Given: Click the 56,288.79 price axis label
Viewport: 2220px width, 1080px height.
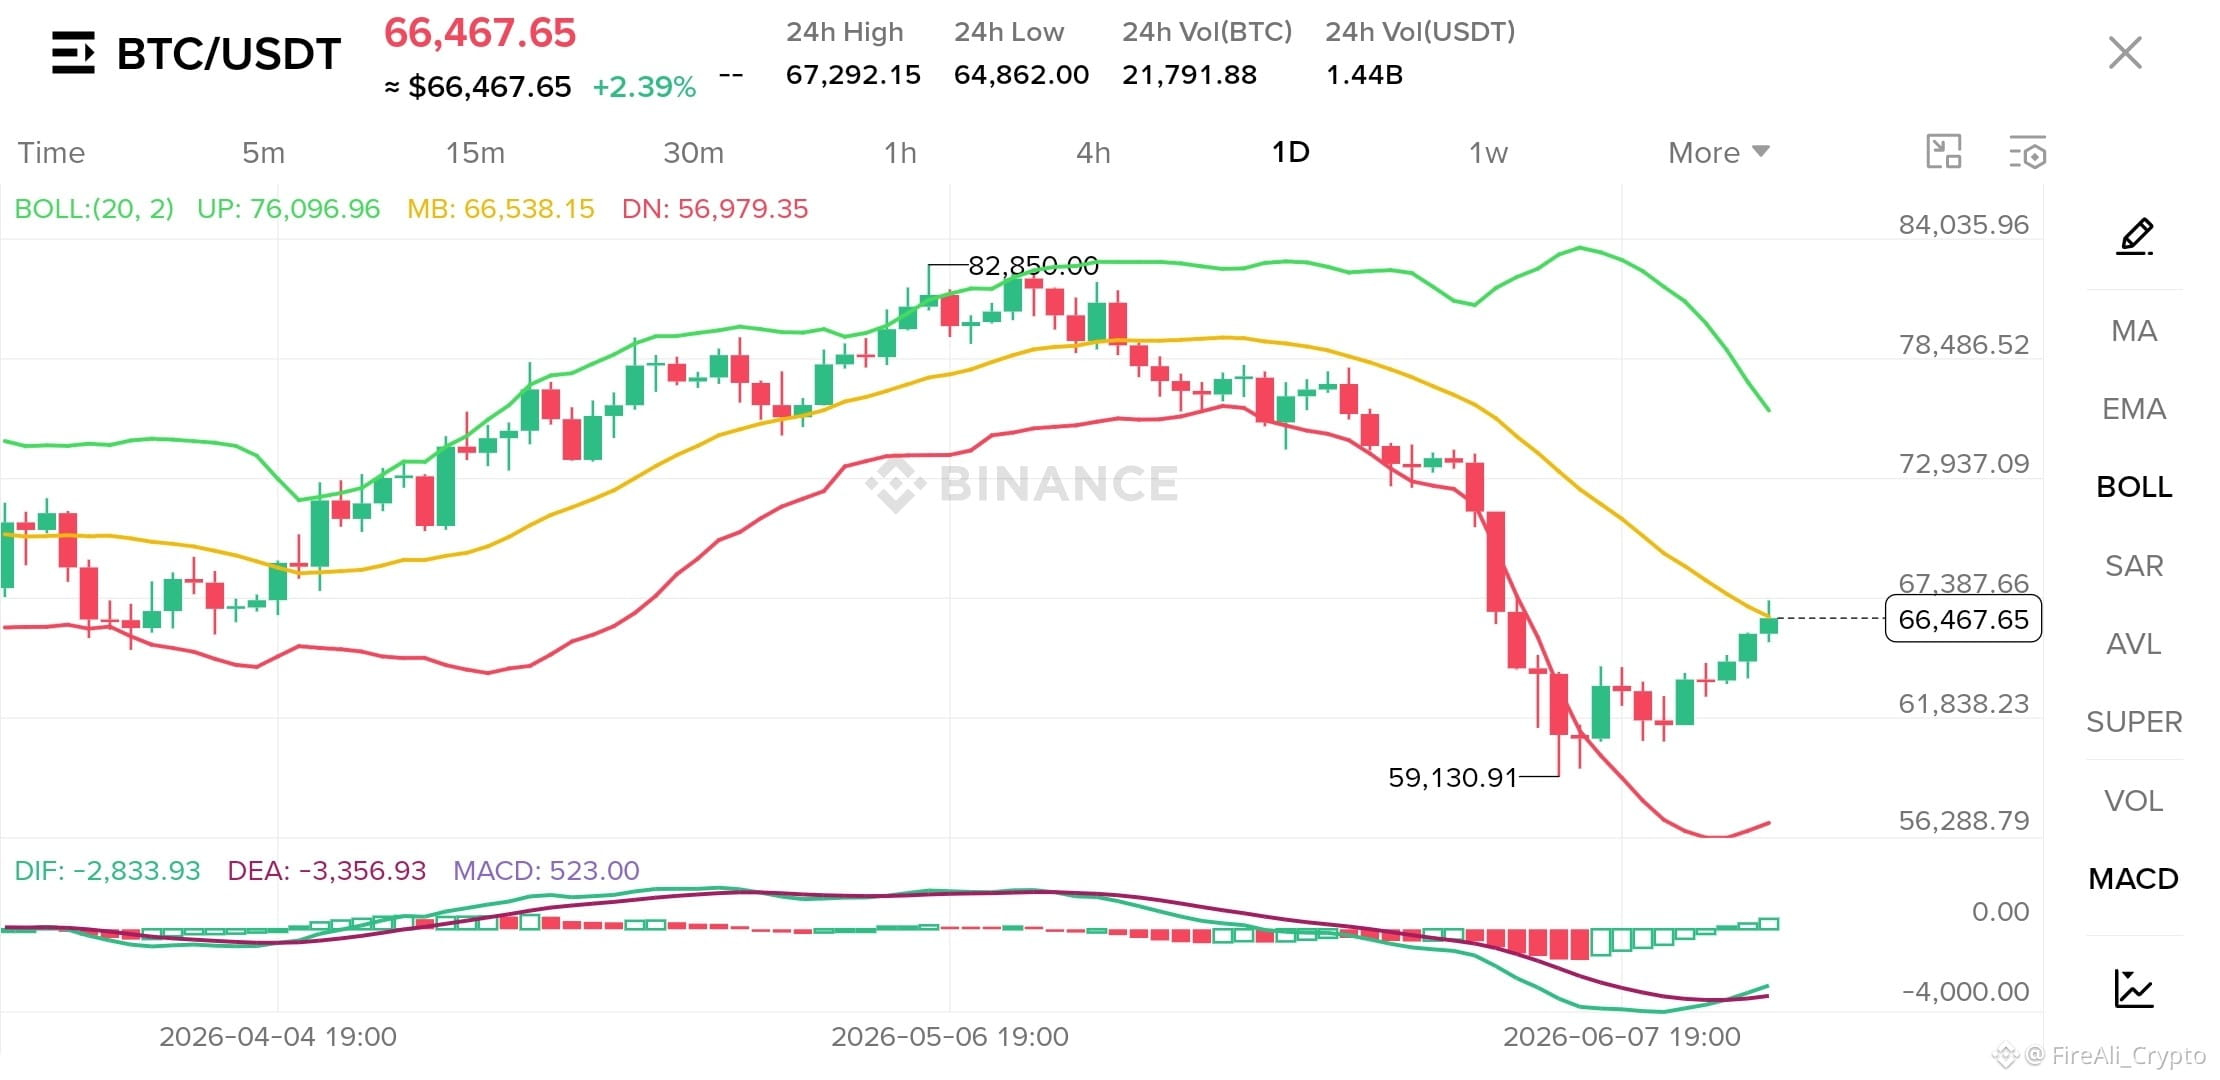Looking at the screenshot, I should [1964, 821].
